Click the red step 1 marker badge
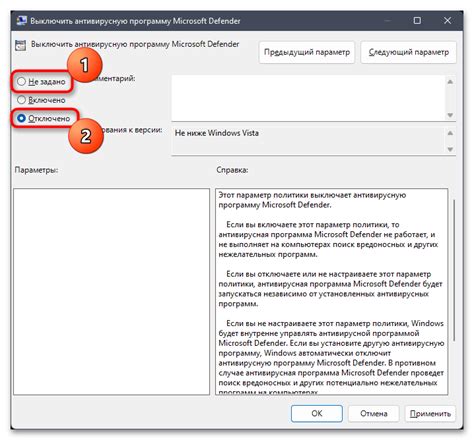 85,65
